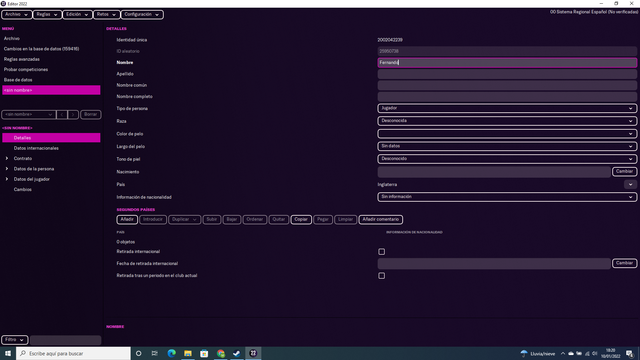The height and width of the screenshot is (360, 640).
Task: Click the Pegar button
Action: coord(323,220)
